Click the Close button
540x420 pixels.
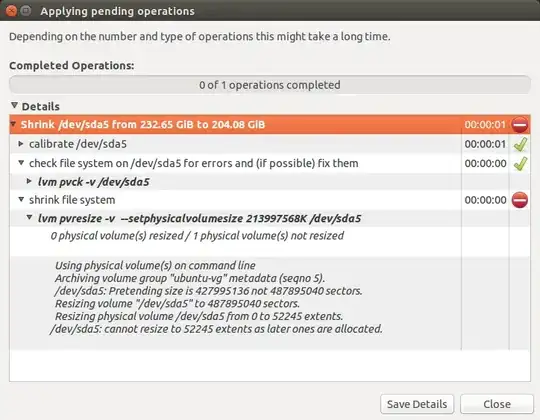[x=497, y=404]
